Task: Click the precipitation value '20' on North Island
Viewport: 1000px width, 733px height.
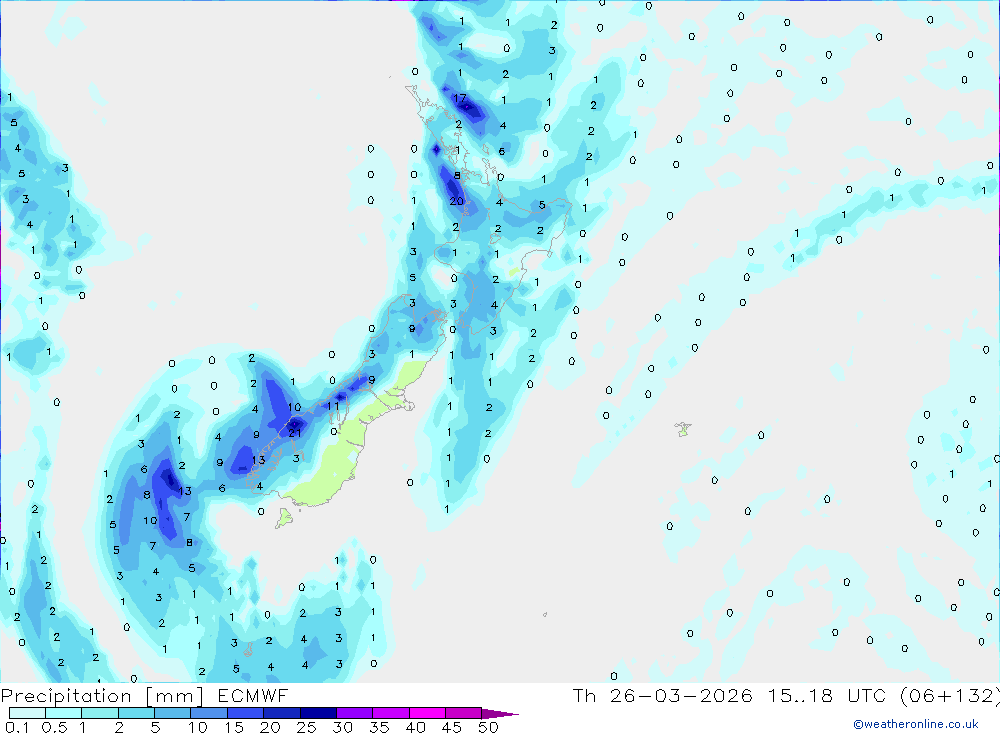Action: tap(457, 201)
